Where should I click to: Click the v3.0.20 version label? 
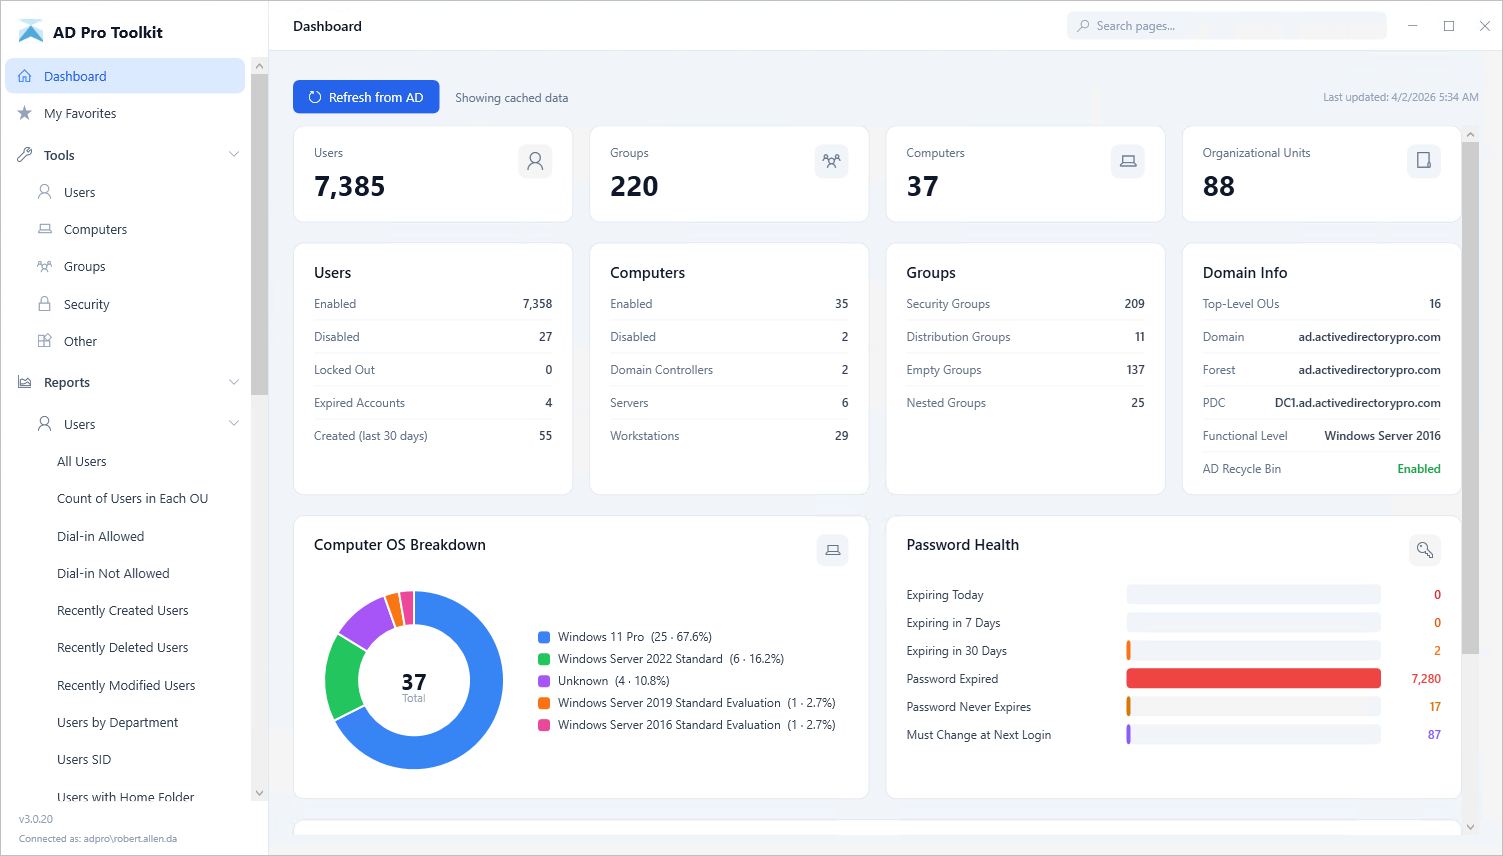click(x=36, y=819)
